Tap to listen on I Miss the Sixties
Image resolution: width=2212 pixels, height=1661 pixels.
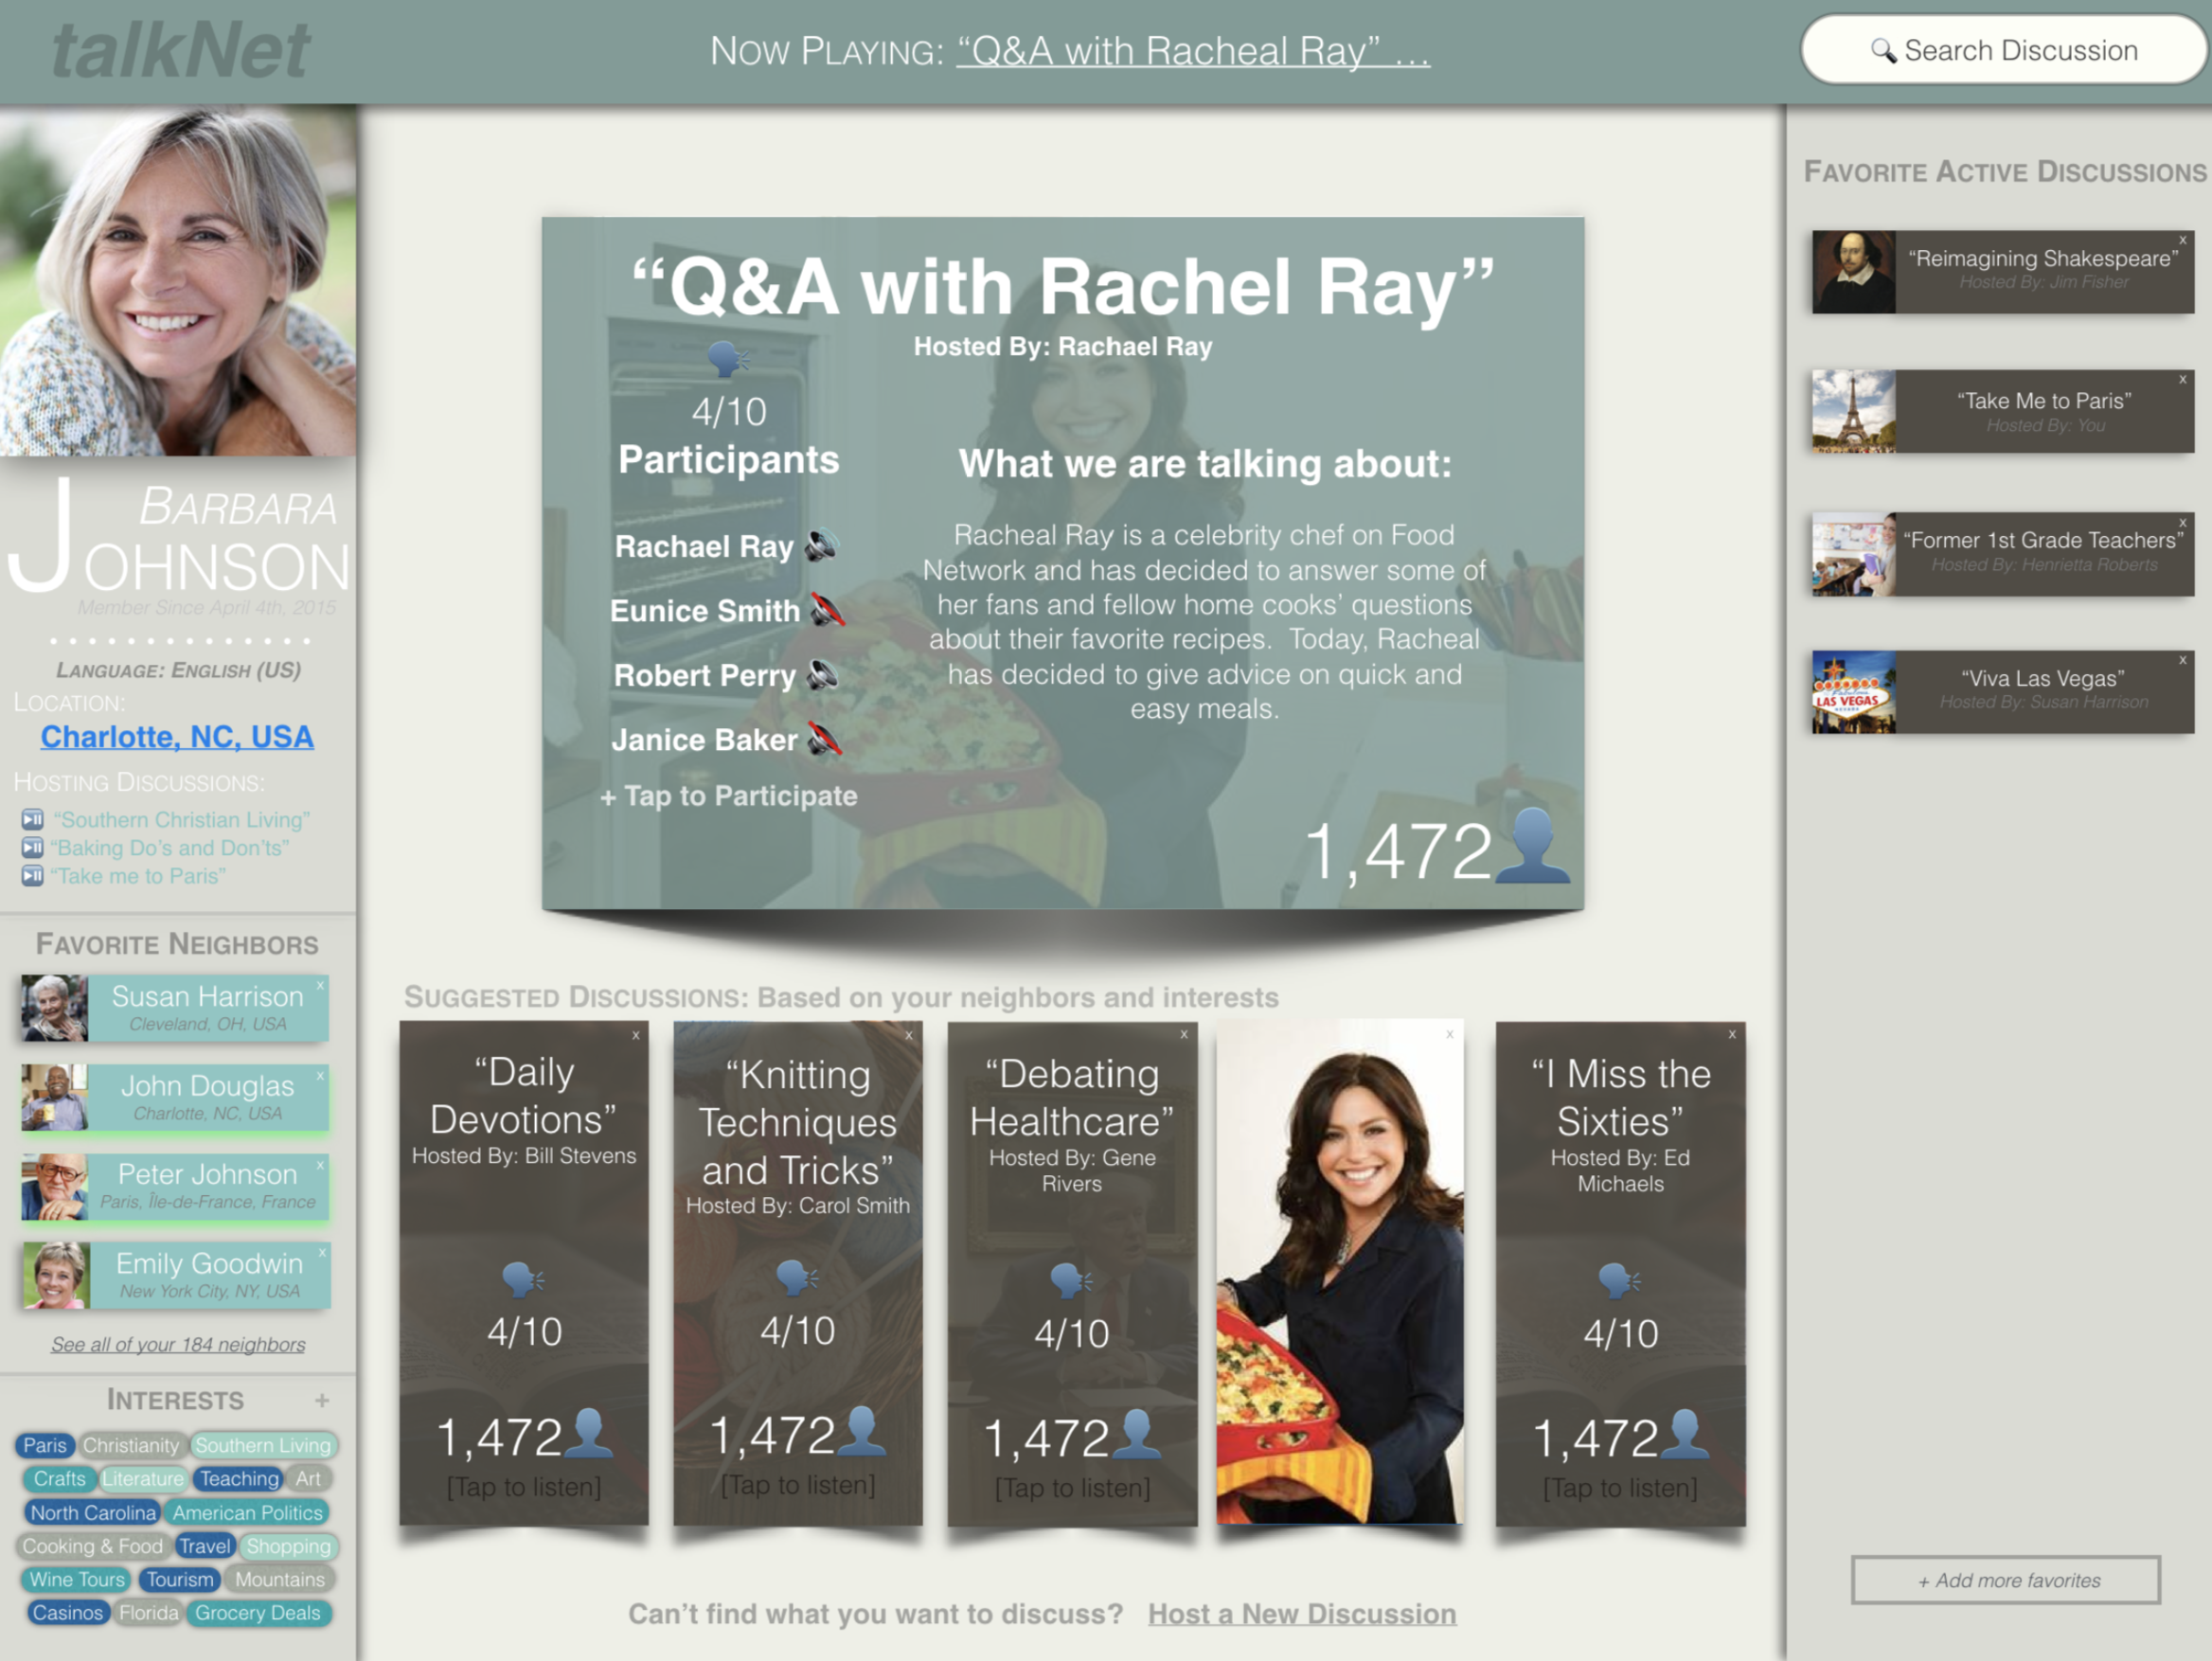tap(1620, 1488)
